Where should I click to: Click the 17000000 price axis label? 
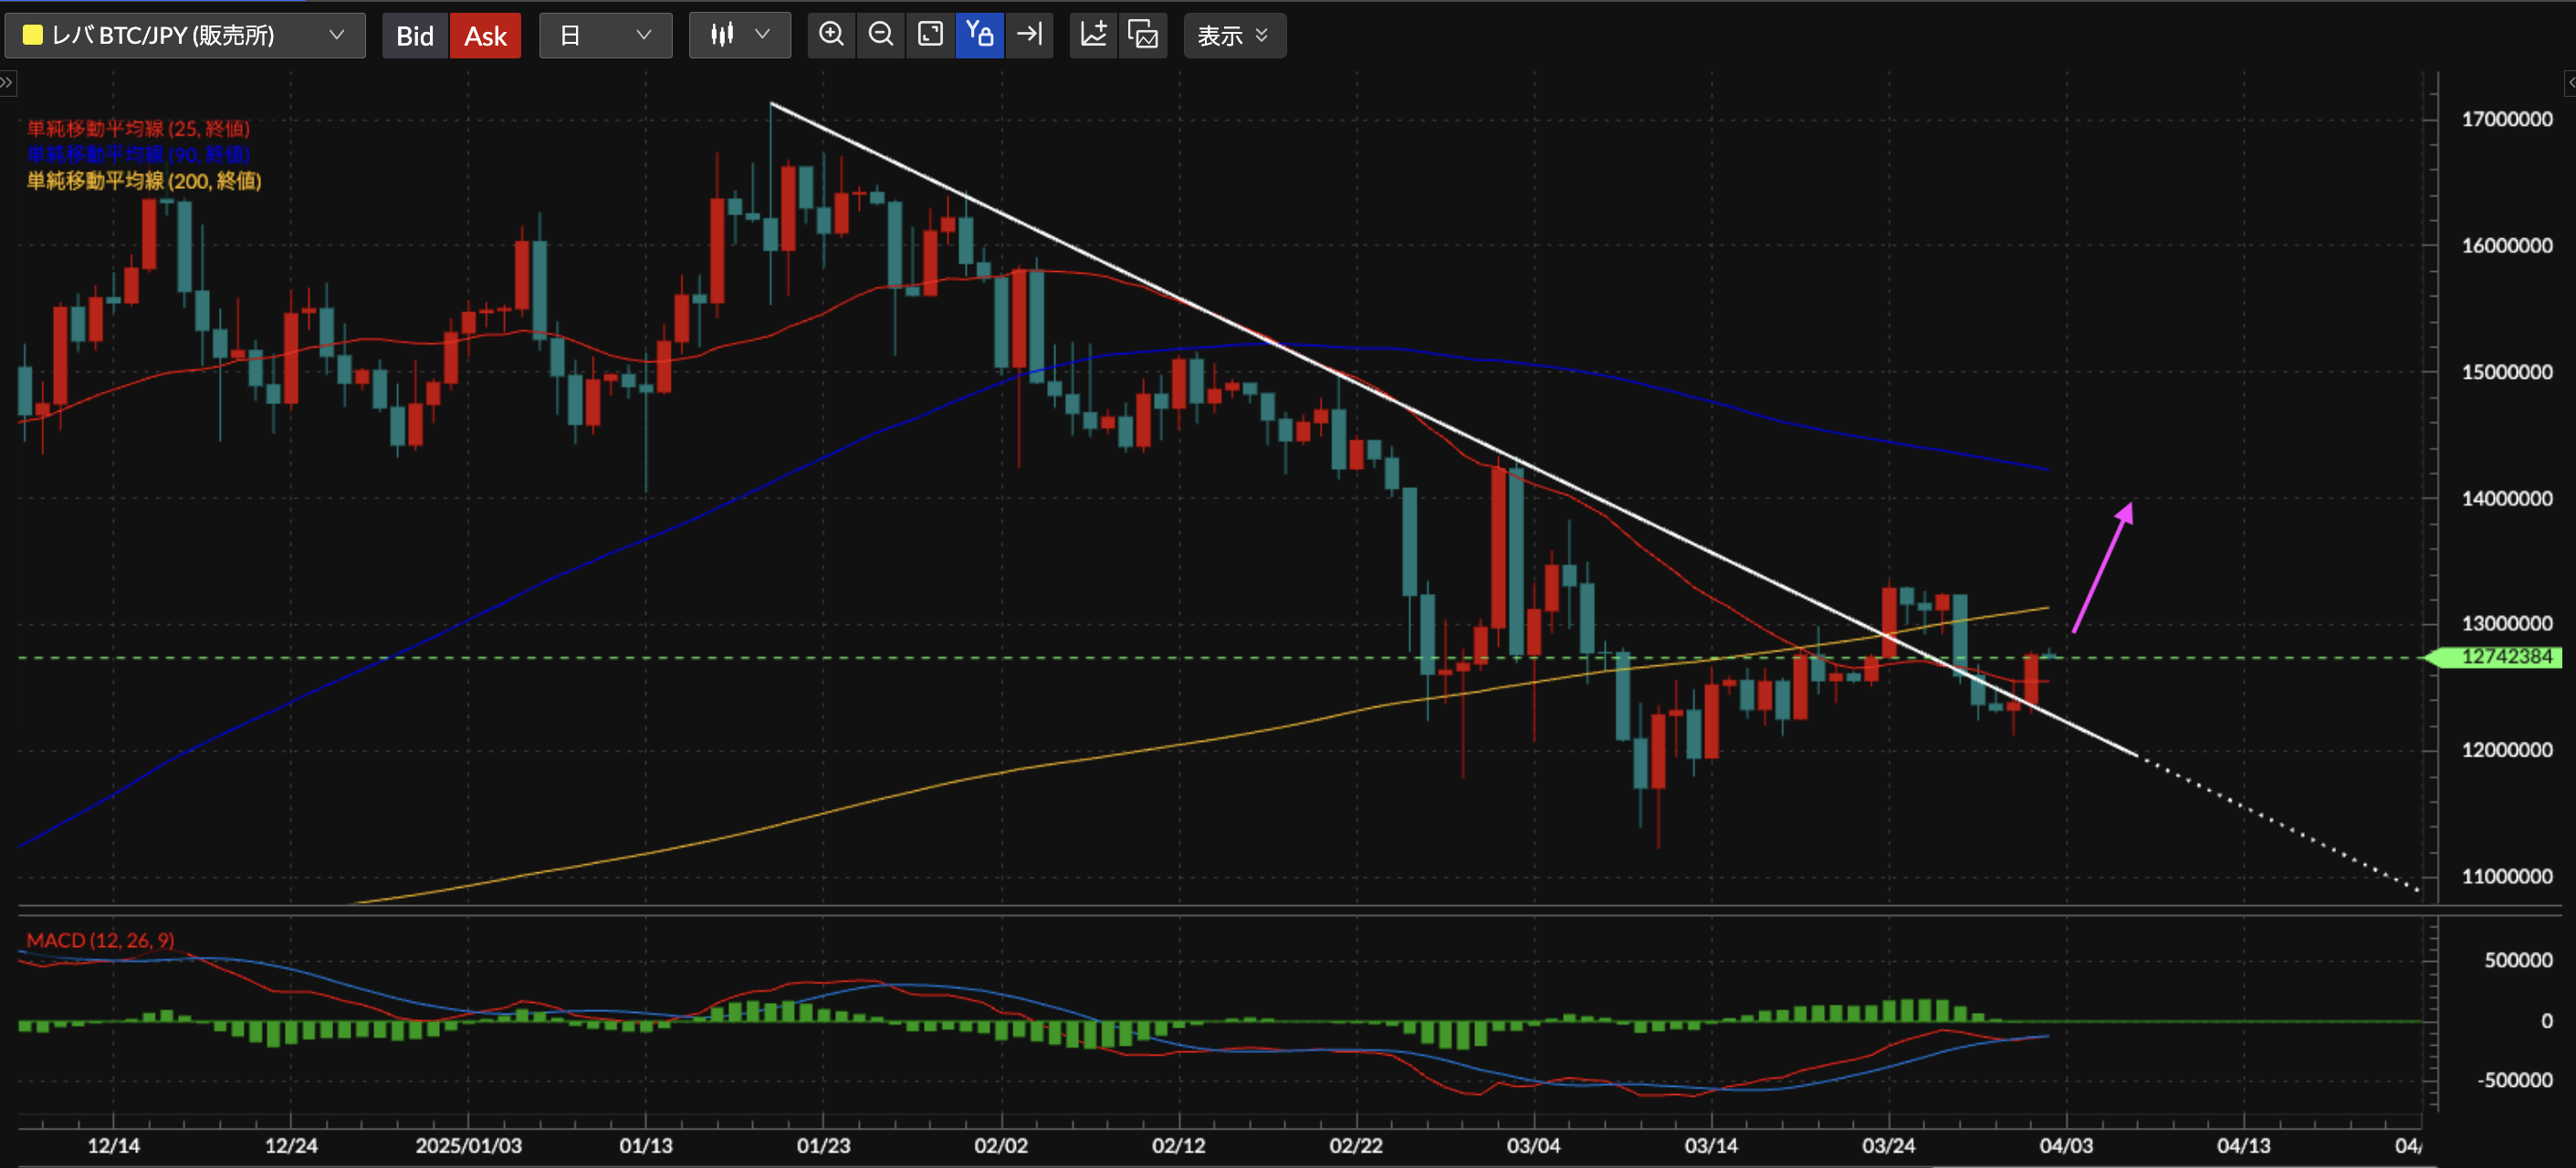[2507, 120]
